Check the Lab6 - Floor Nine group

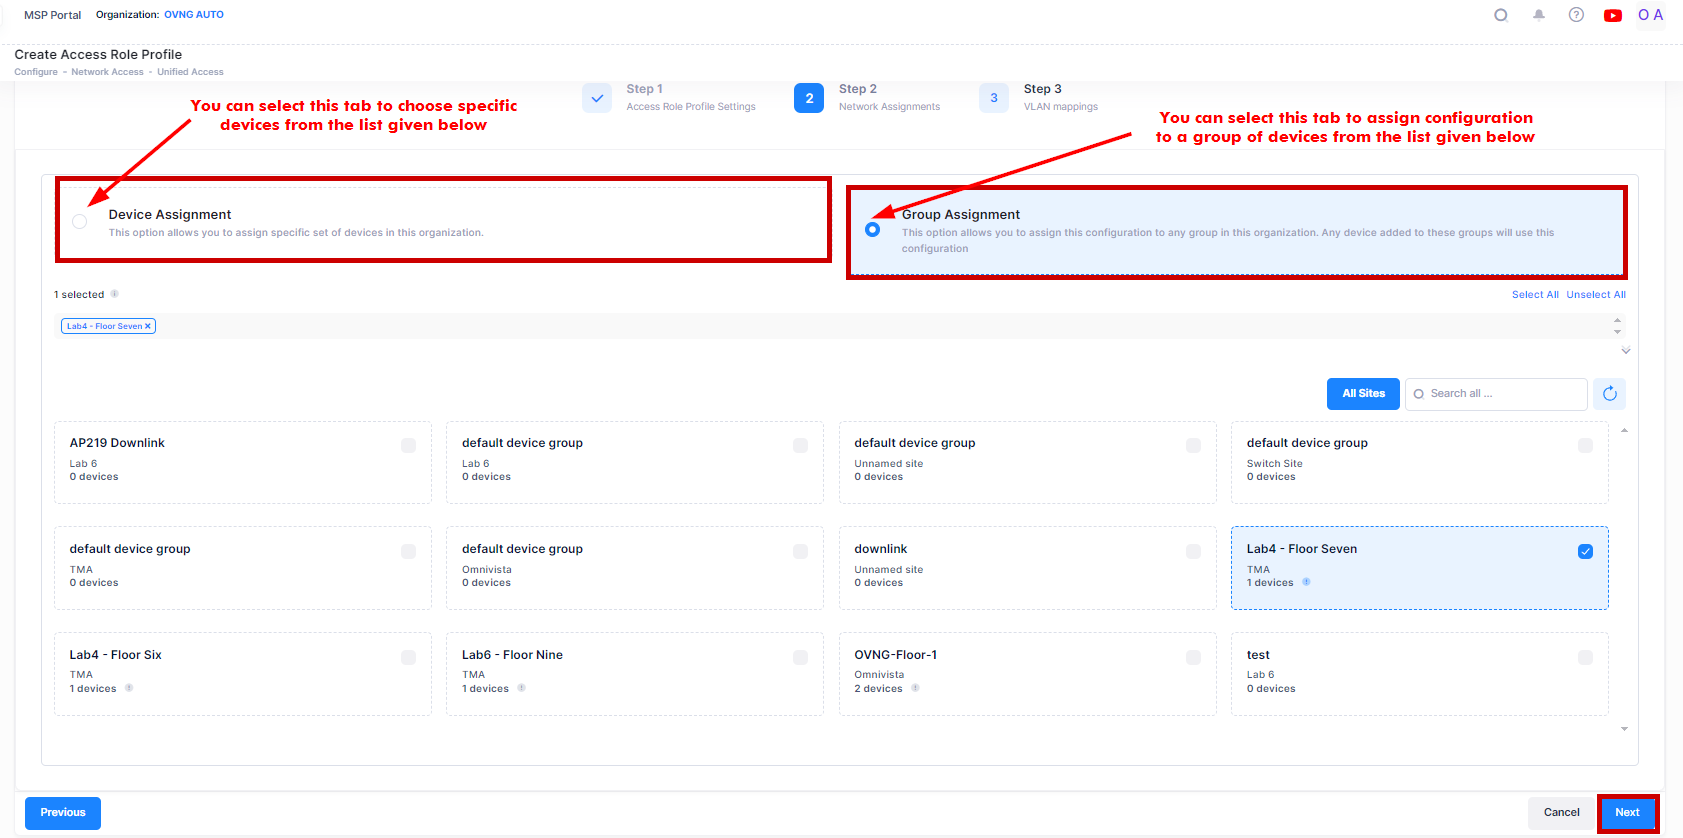pyautogui.click(x=800, y=658)
